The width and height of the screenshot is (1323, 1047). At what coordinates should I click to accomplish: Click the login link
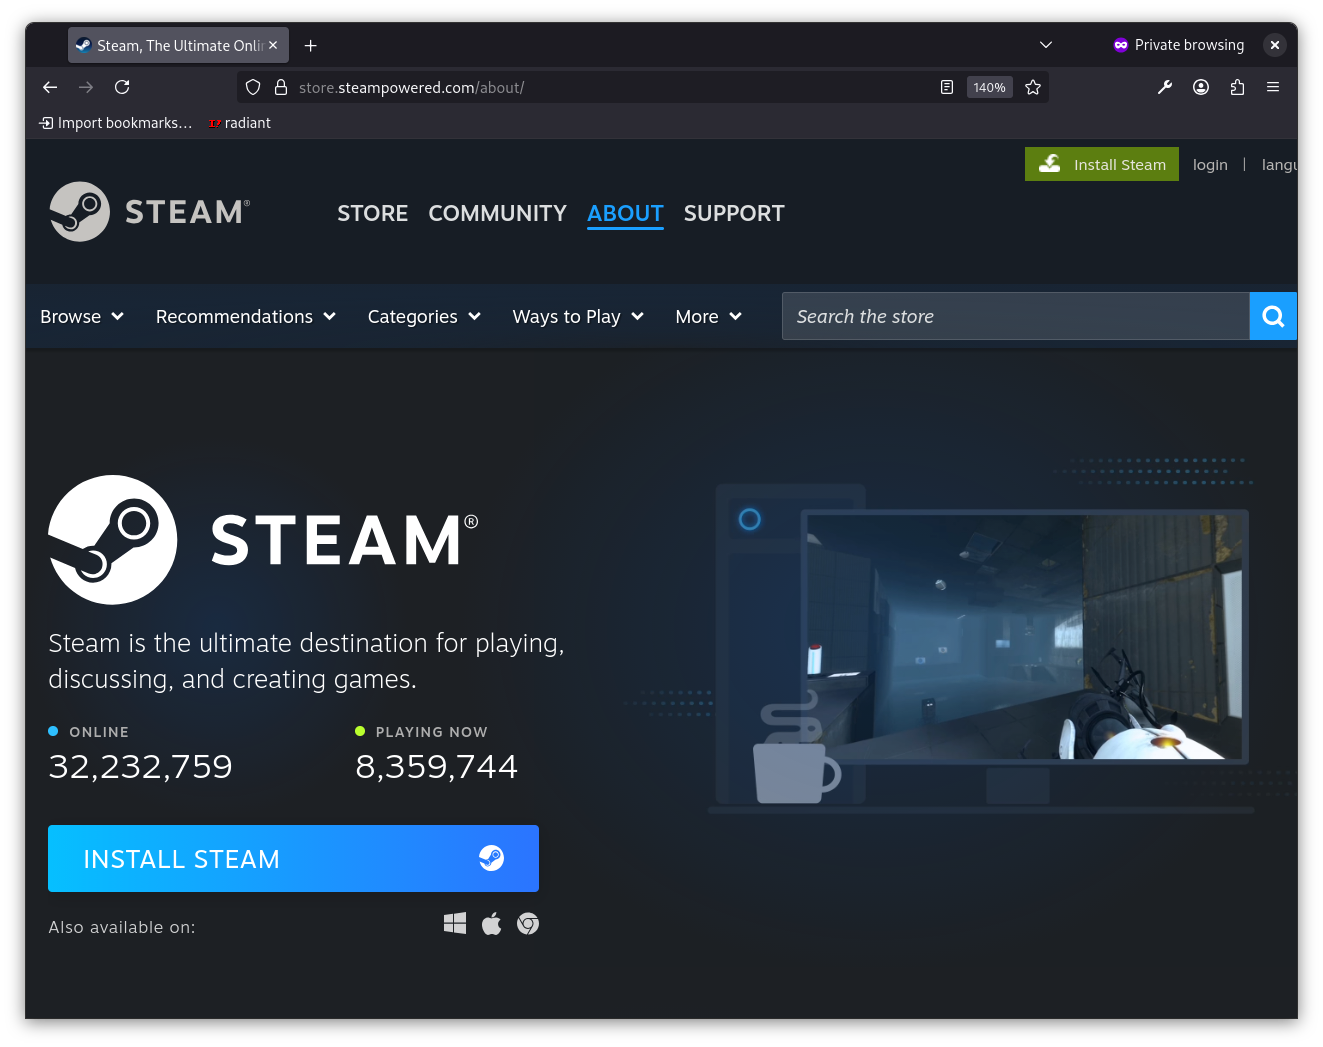tap(1210, 165)
